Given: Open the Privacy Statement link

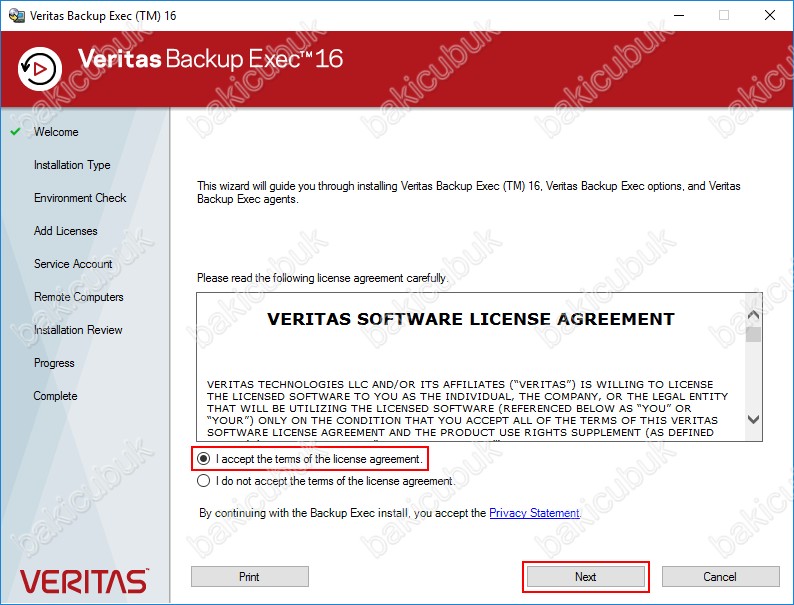Looking at the screenshot, I should pyautogui.click(x=534, y=513).
